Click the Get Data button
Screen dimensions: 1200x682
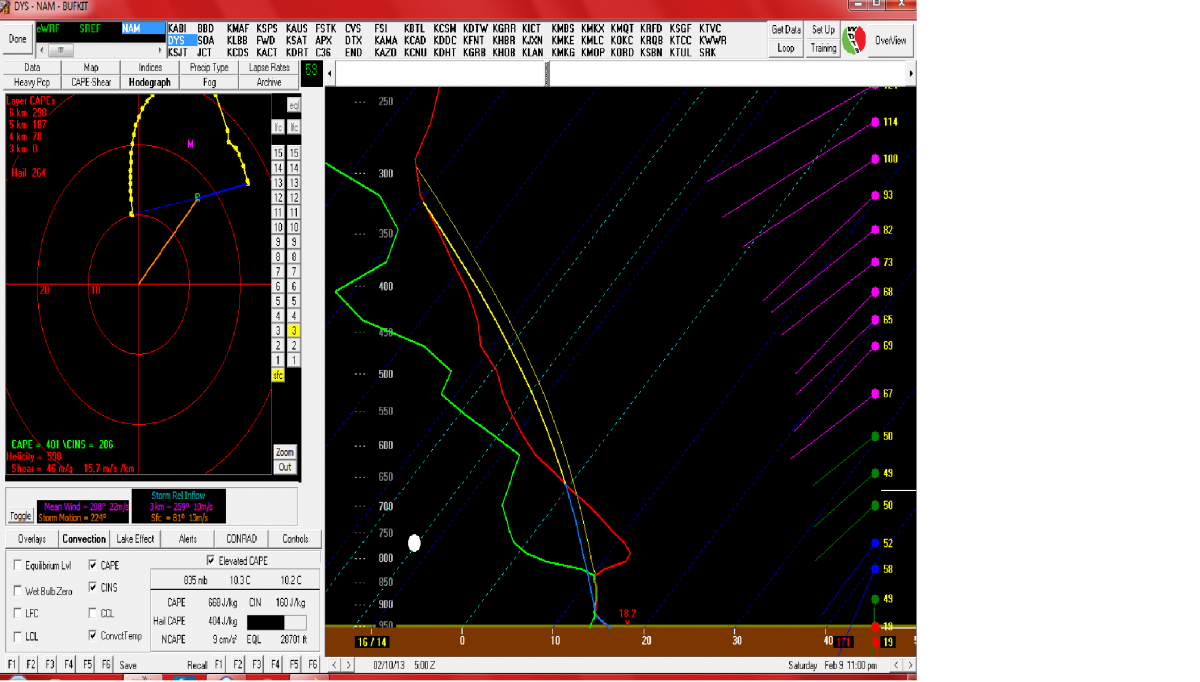point(786,30)
